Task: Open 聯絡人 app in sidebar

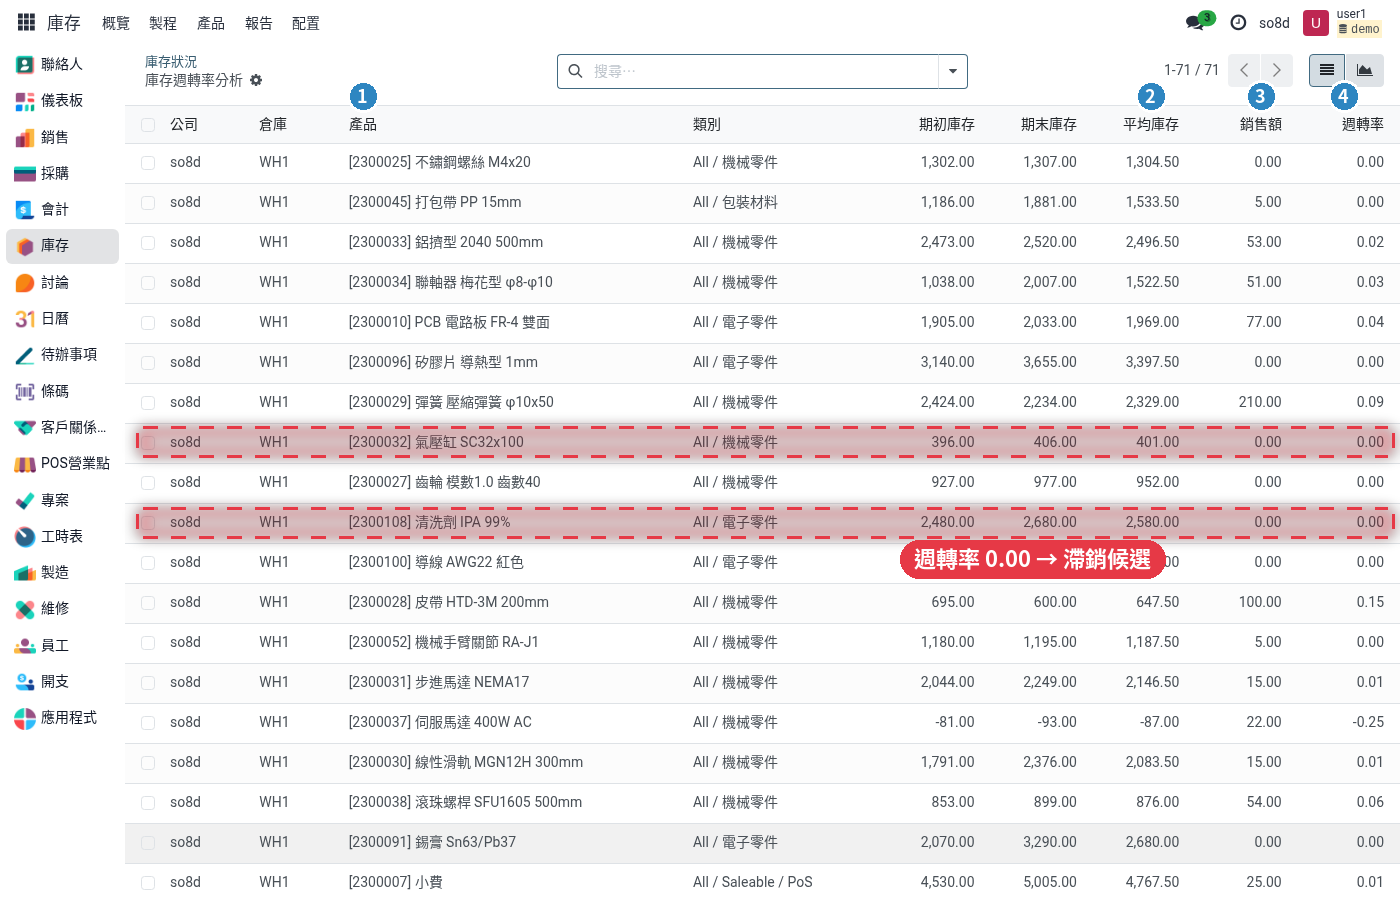Action: point(62,64)
